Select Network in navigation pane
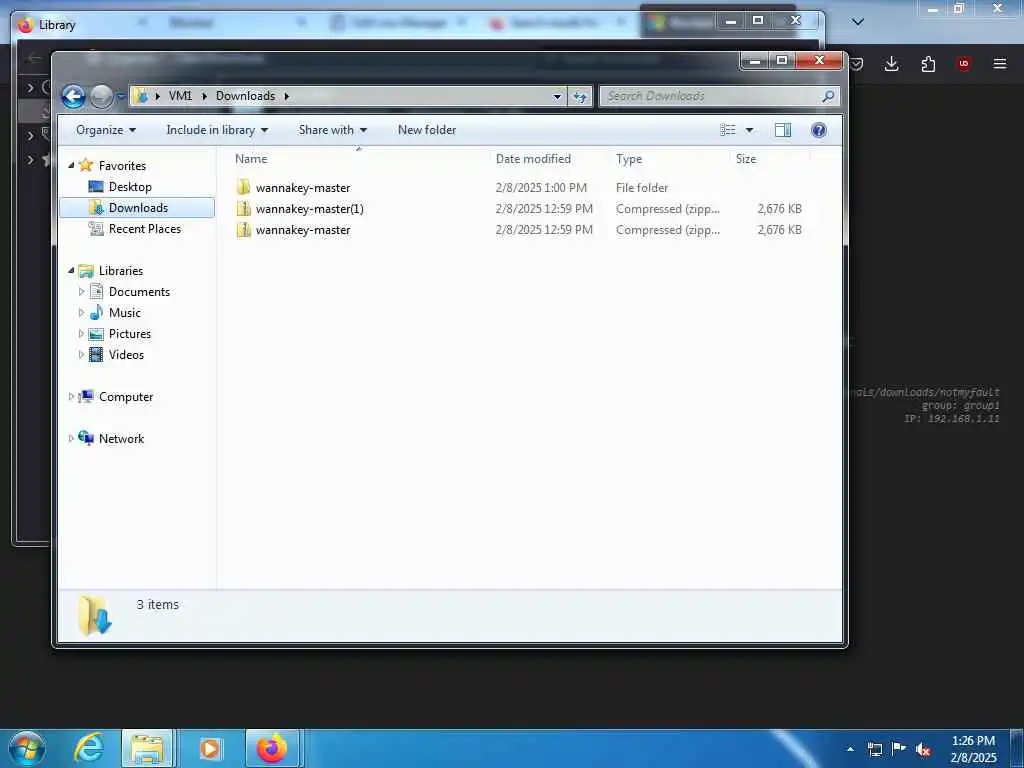This screenshot has height=768, width=1024. pos(121,439)
